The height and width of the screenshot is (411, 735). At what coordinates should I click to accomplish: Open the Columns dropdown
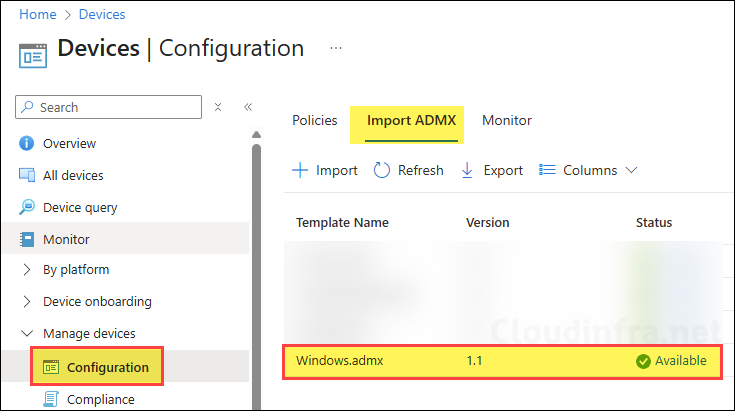(588, 171)
